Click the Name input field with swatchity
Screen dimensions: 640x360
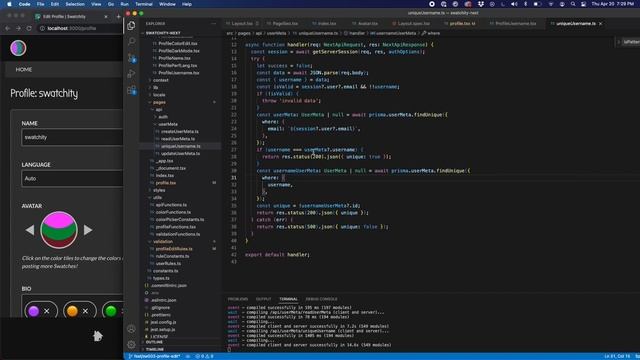click(x=72, y=138)
